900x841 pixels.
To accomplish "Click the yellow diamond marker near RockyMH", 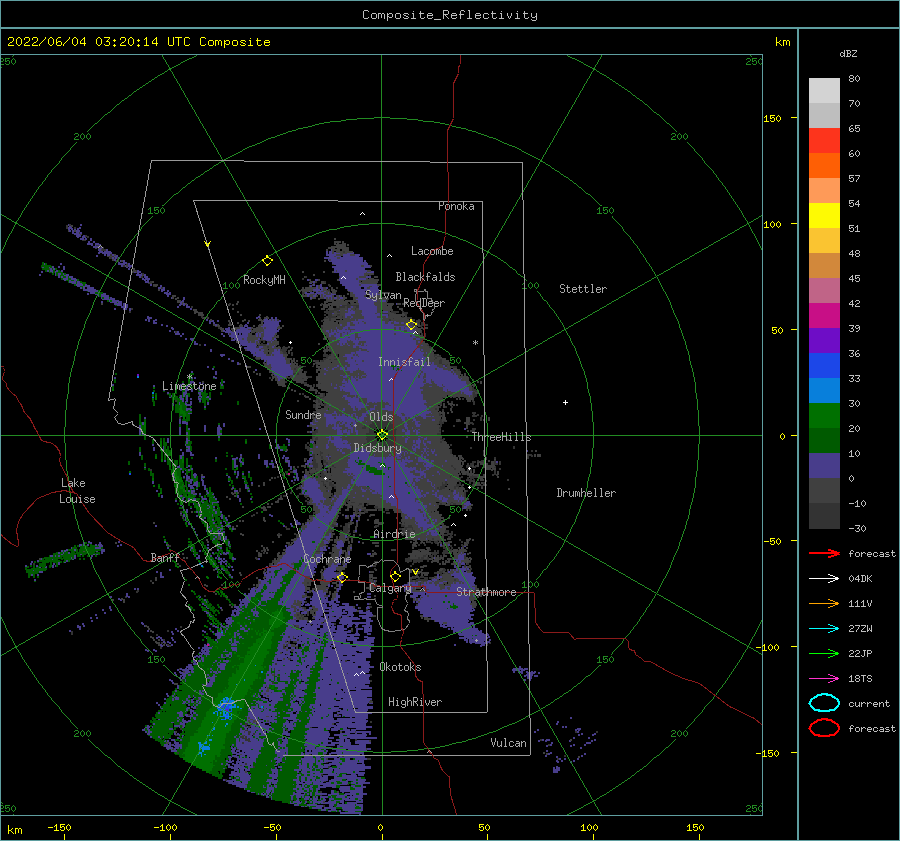I will point(267,261).
